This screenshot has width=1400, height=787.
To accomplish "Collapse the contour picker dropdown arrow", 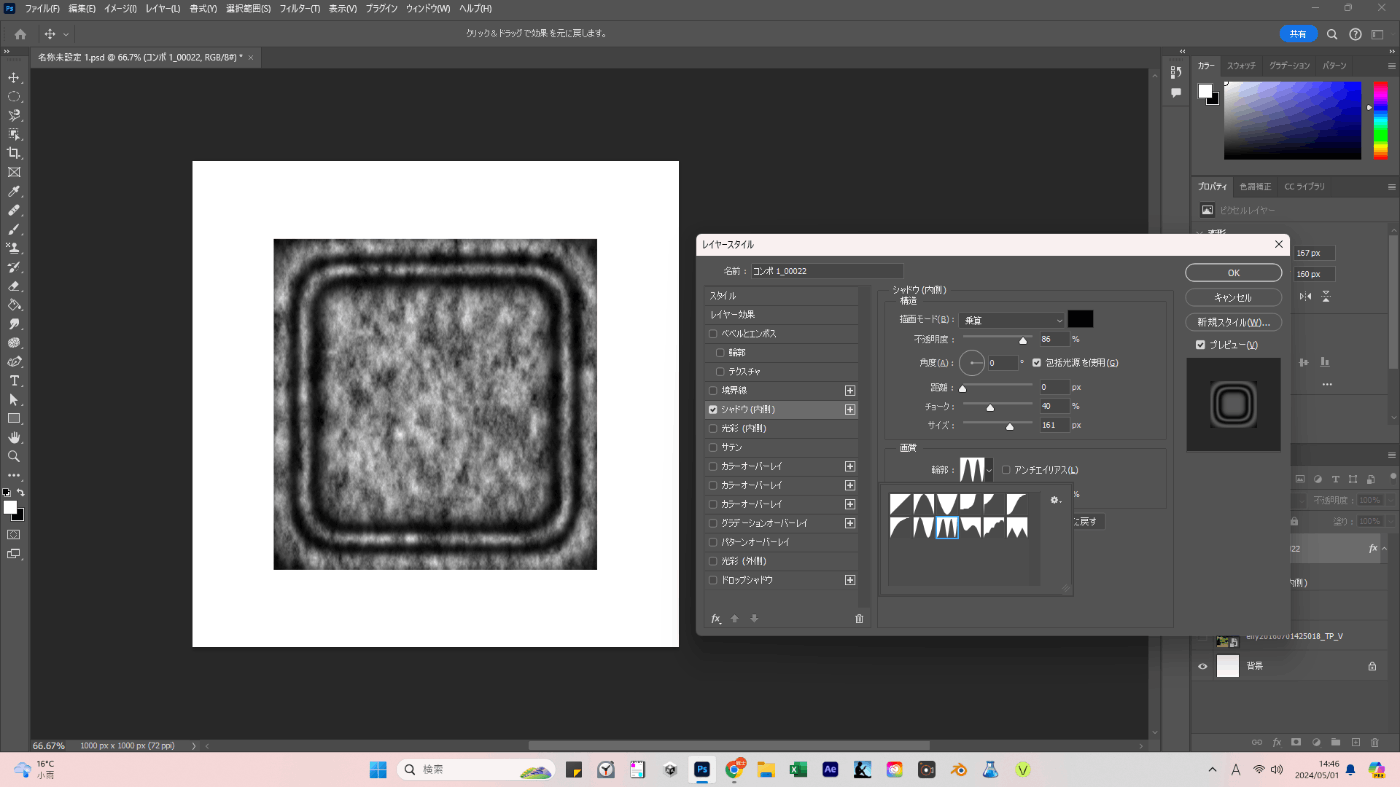I will coord(989,470).
